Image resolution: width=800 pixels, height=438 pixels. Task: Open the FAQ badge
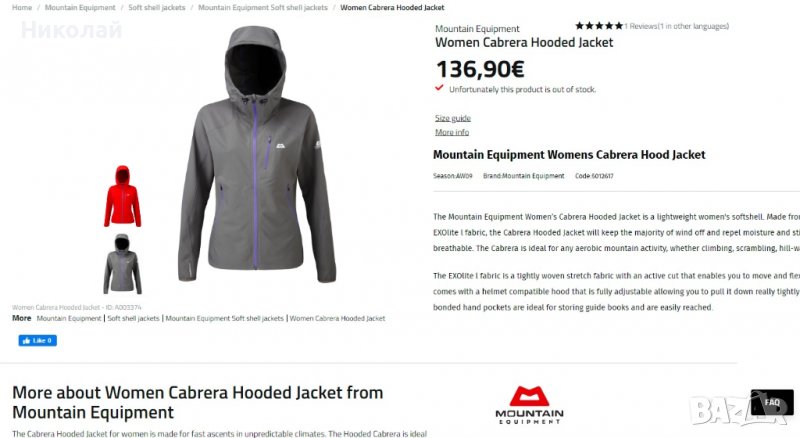click(x=772, y=402)
